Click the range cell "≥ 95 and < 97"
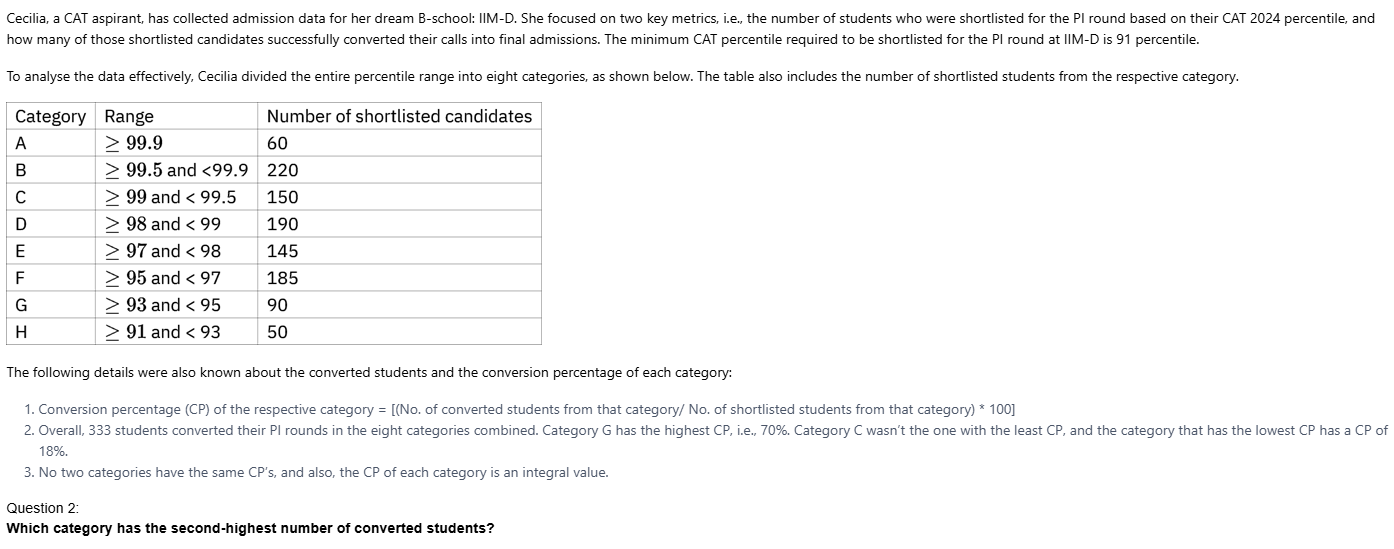The height and width of the screenshot is (549, 1394). click(x=163, y=278)
